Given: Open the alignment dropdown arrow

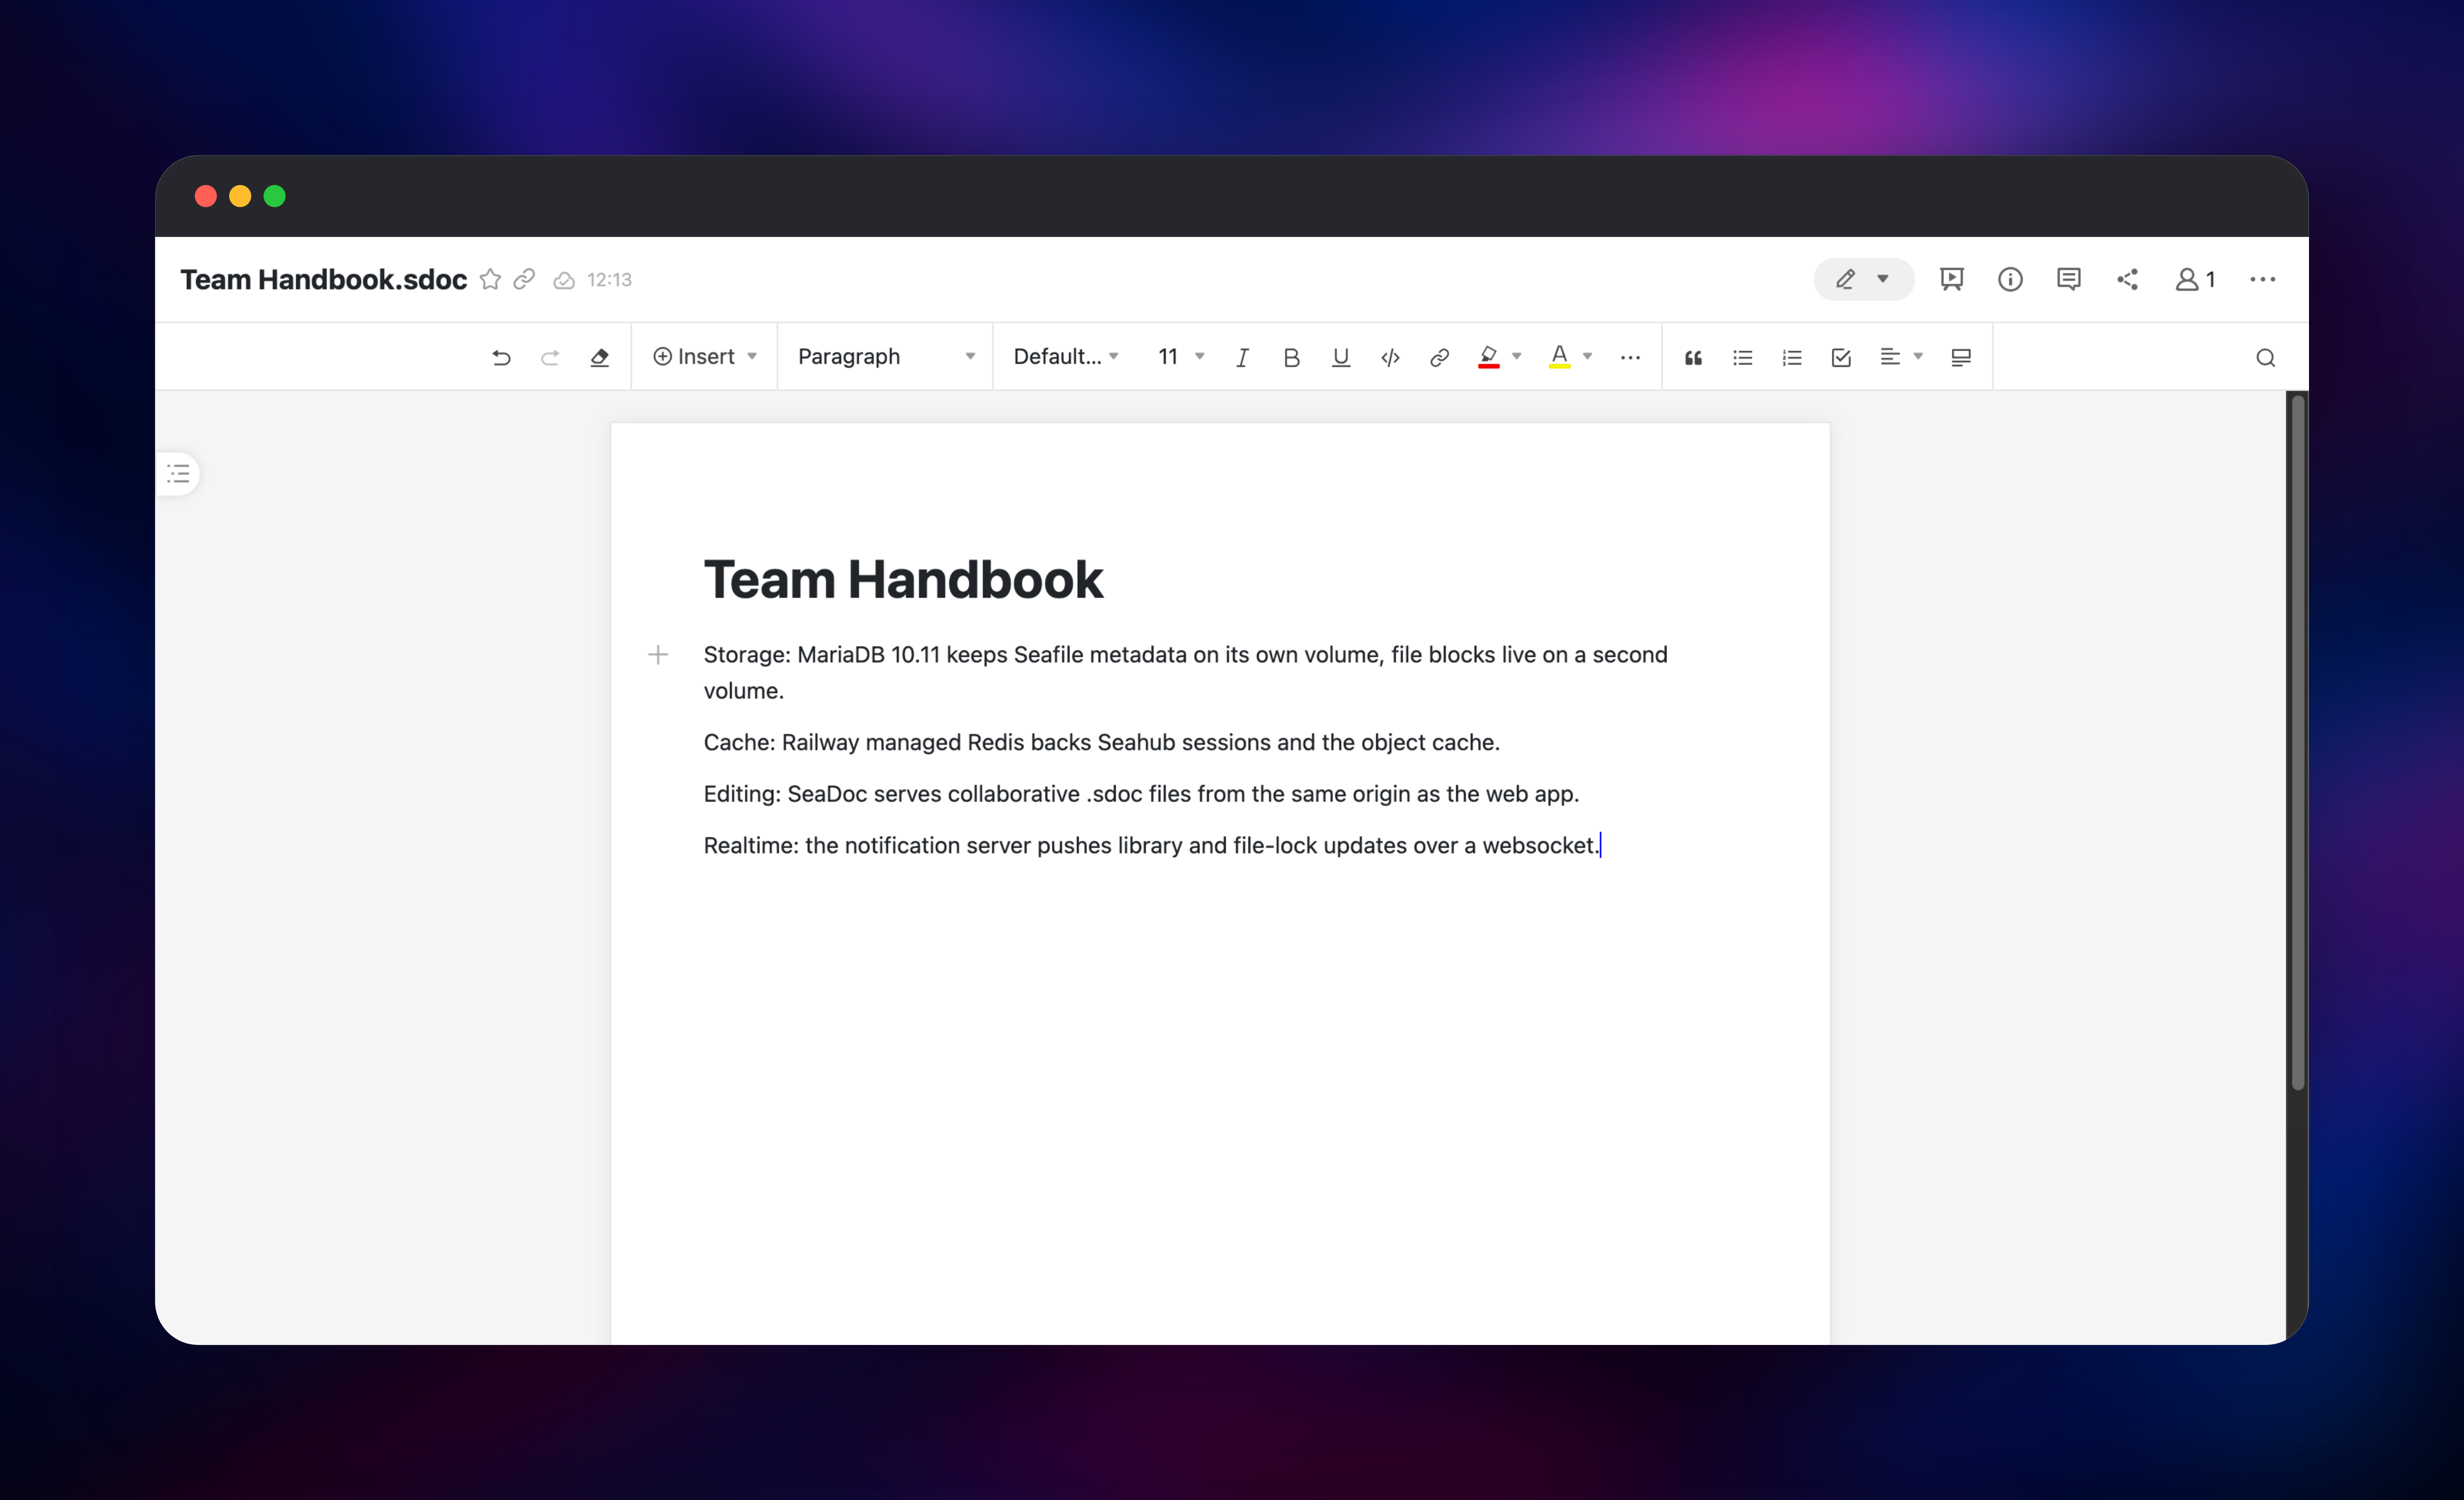Looking at the screenshot, I should click(1918, 356).
